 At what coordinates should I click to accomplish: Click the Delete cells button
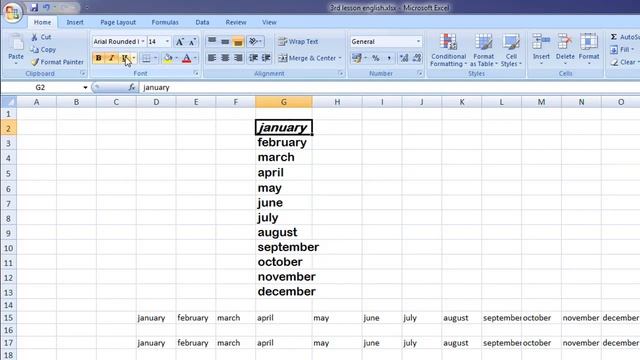[565, 49]
